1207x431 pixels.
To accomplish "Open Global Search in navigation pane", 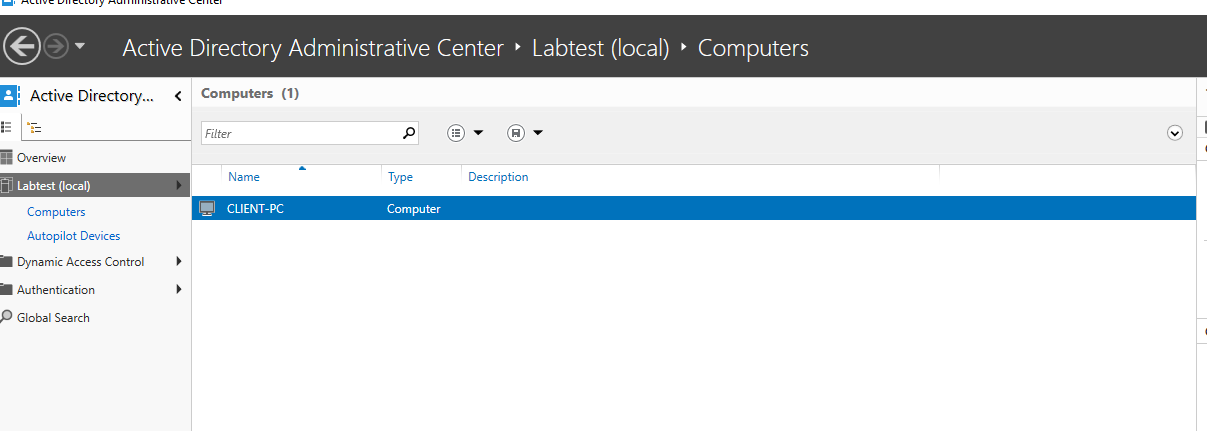I will click(x=53, y=318).
